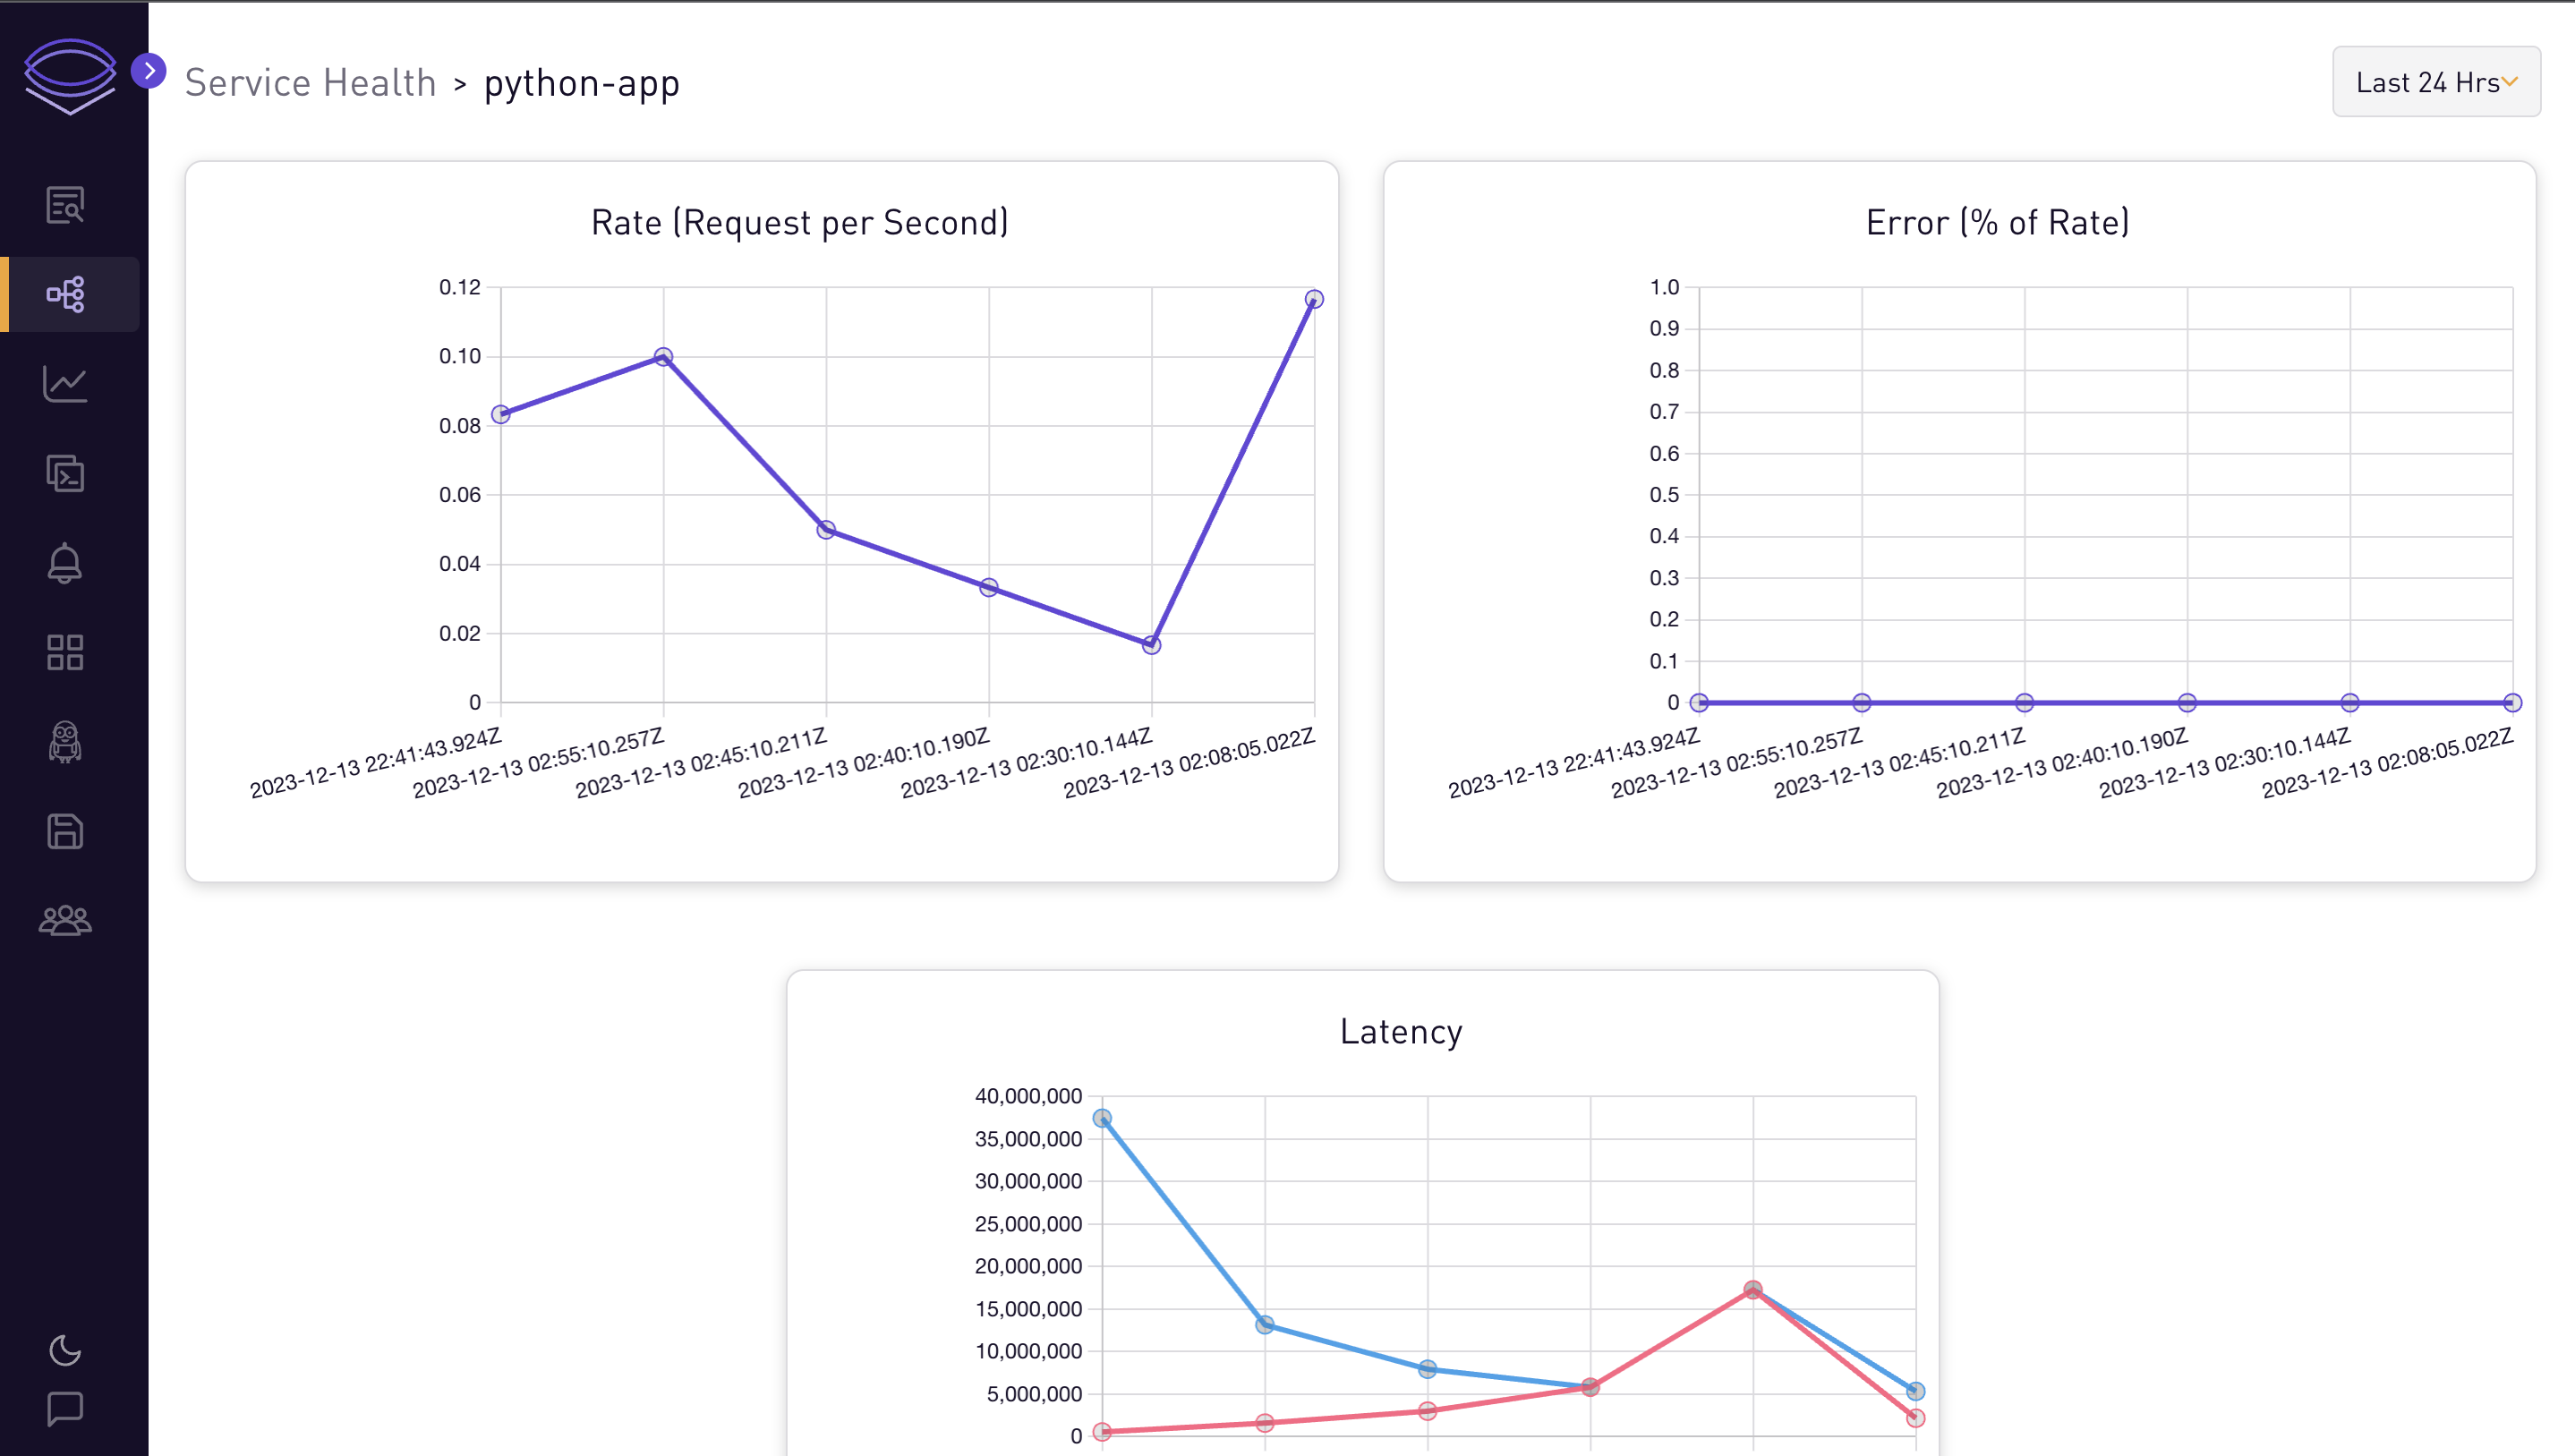Image resolution: width=2575 pixels, height=1456 pixels.
Task: Open the Last 24 Hrs time range dropdown
Action: click(2436, 82)
